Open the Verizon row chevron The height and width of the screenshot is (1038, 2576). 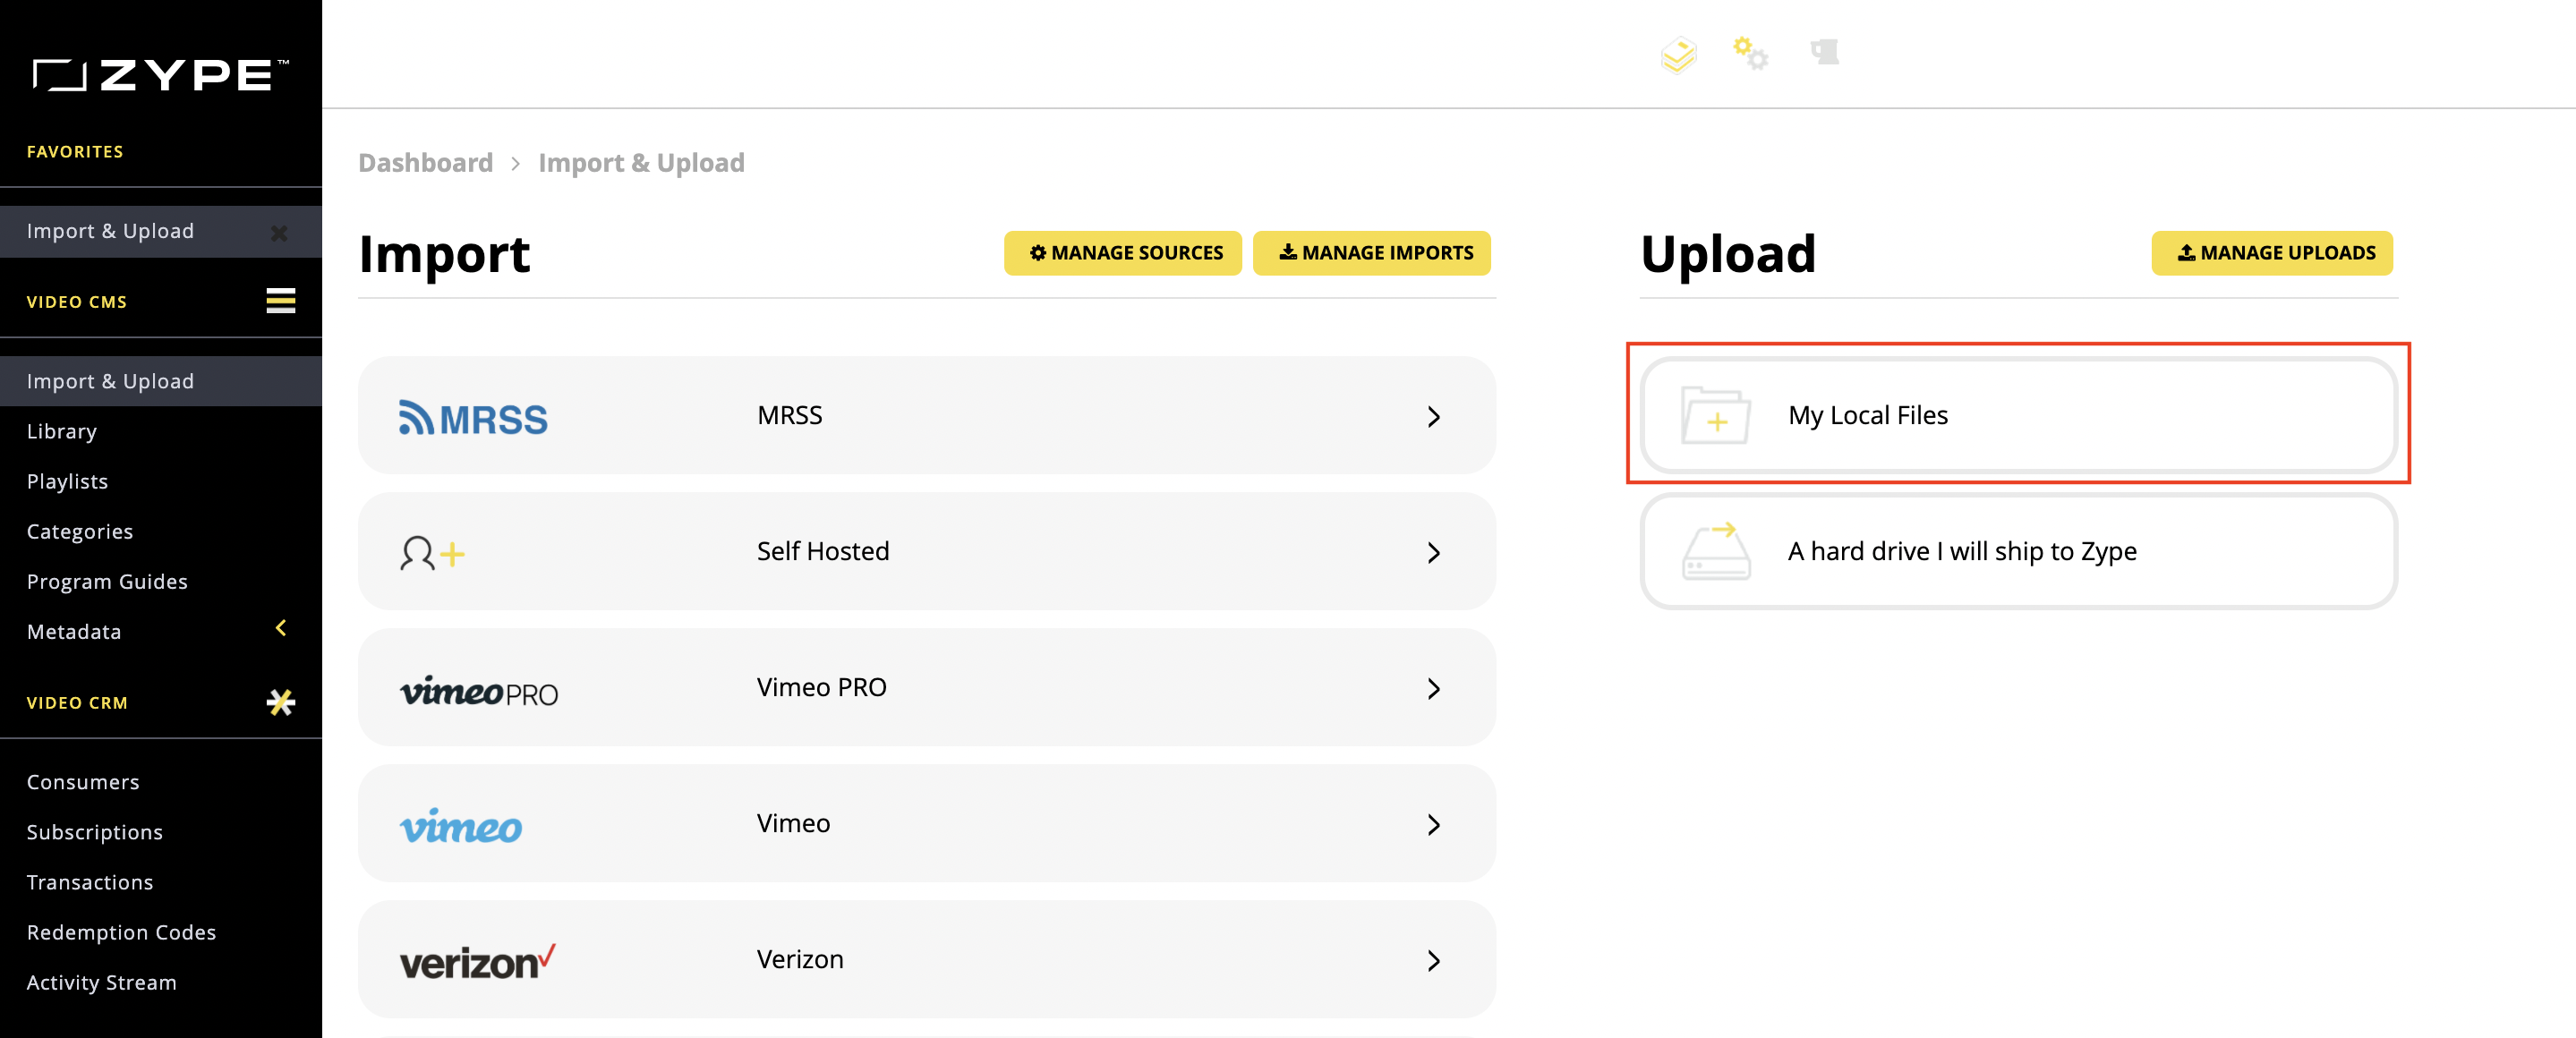[1434, 961]
